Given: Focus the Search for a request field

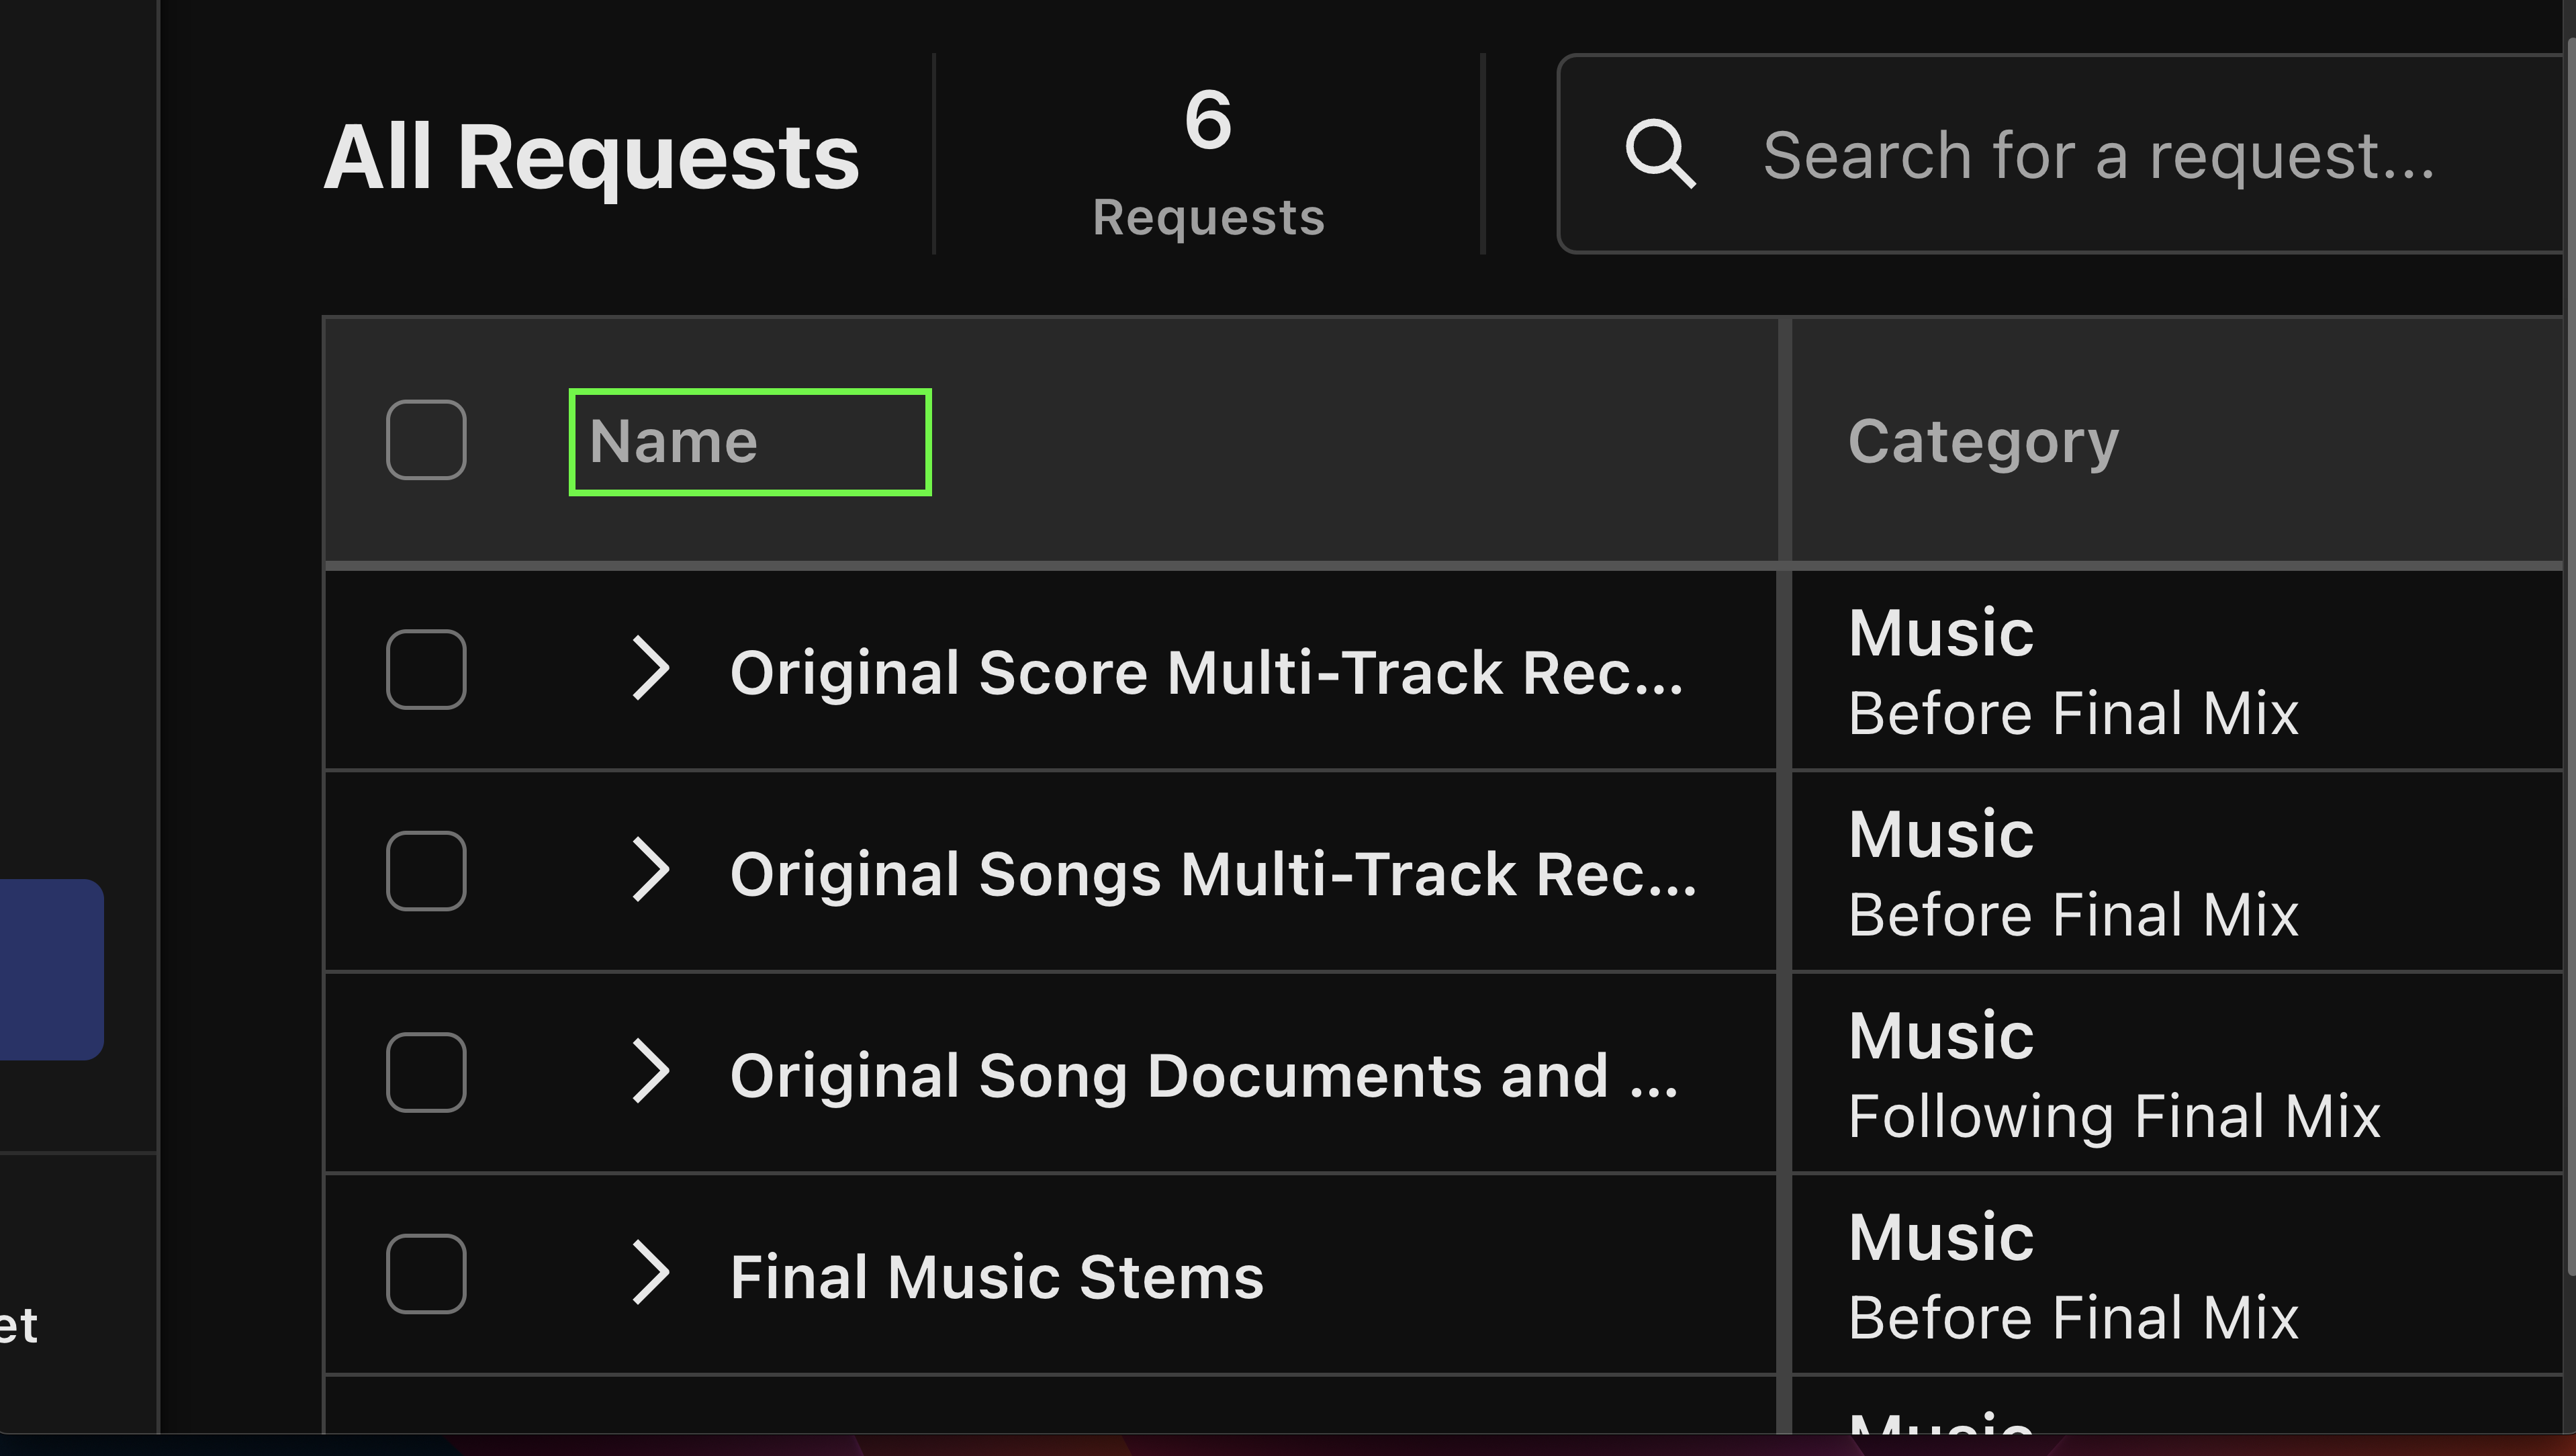Looking at the screenshot, I should tap(2066, 154).
